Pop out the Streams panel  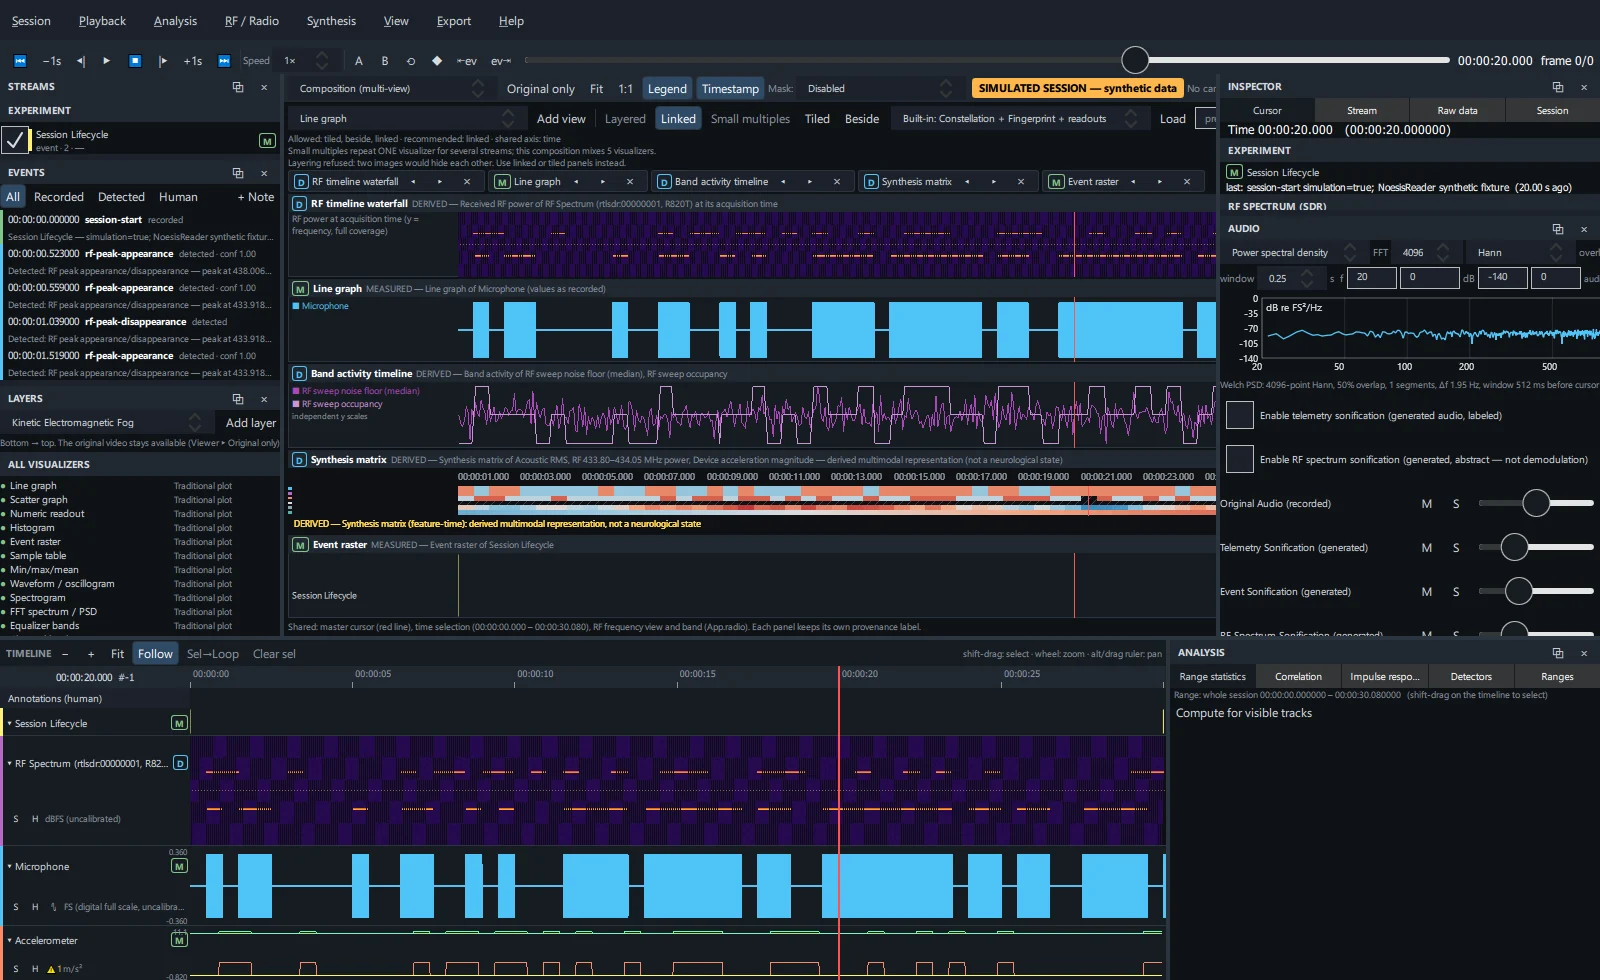point(238,87)
